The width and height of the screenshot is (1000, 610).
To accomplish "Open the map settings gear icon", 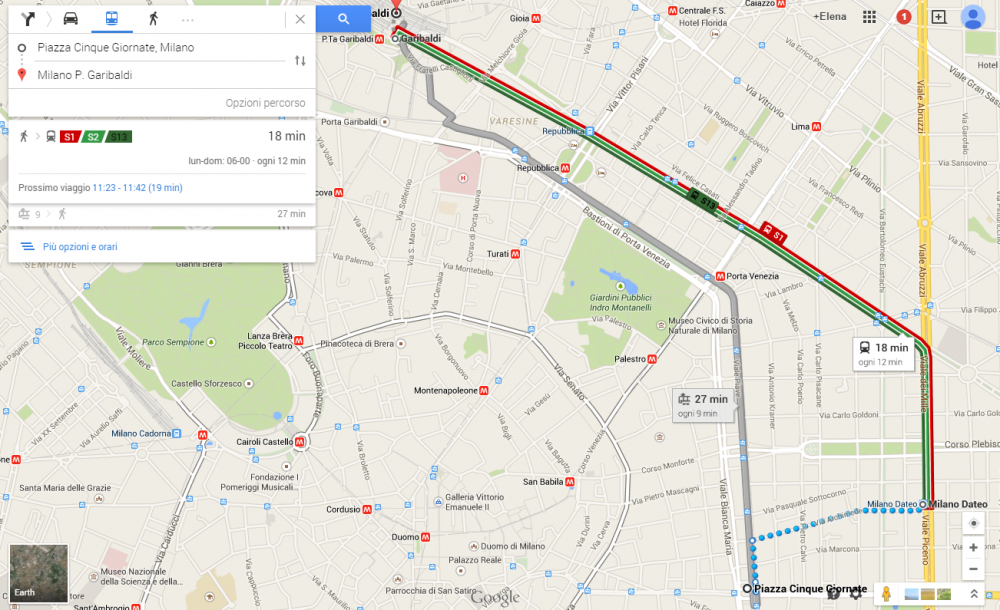I will [856, 594].
